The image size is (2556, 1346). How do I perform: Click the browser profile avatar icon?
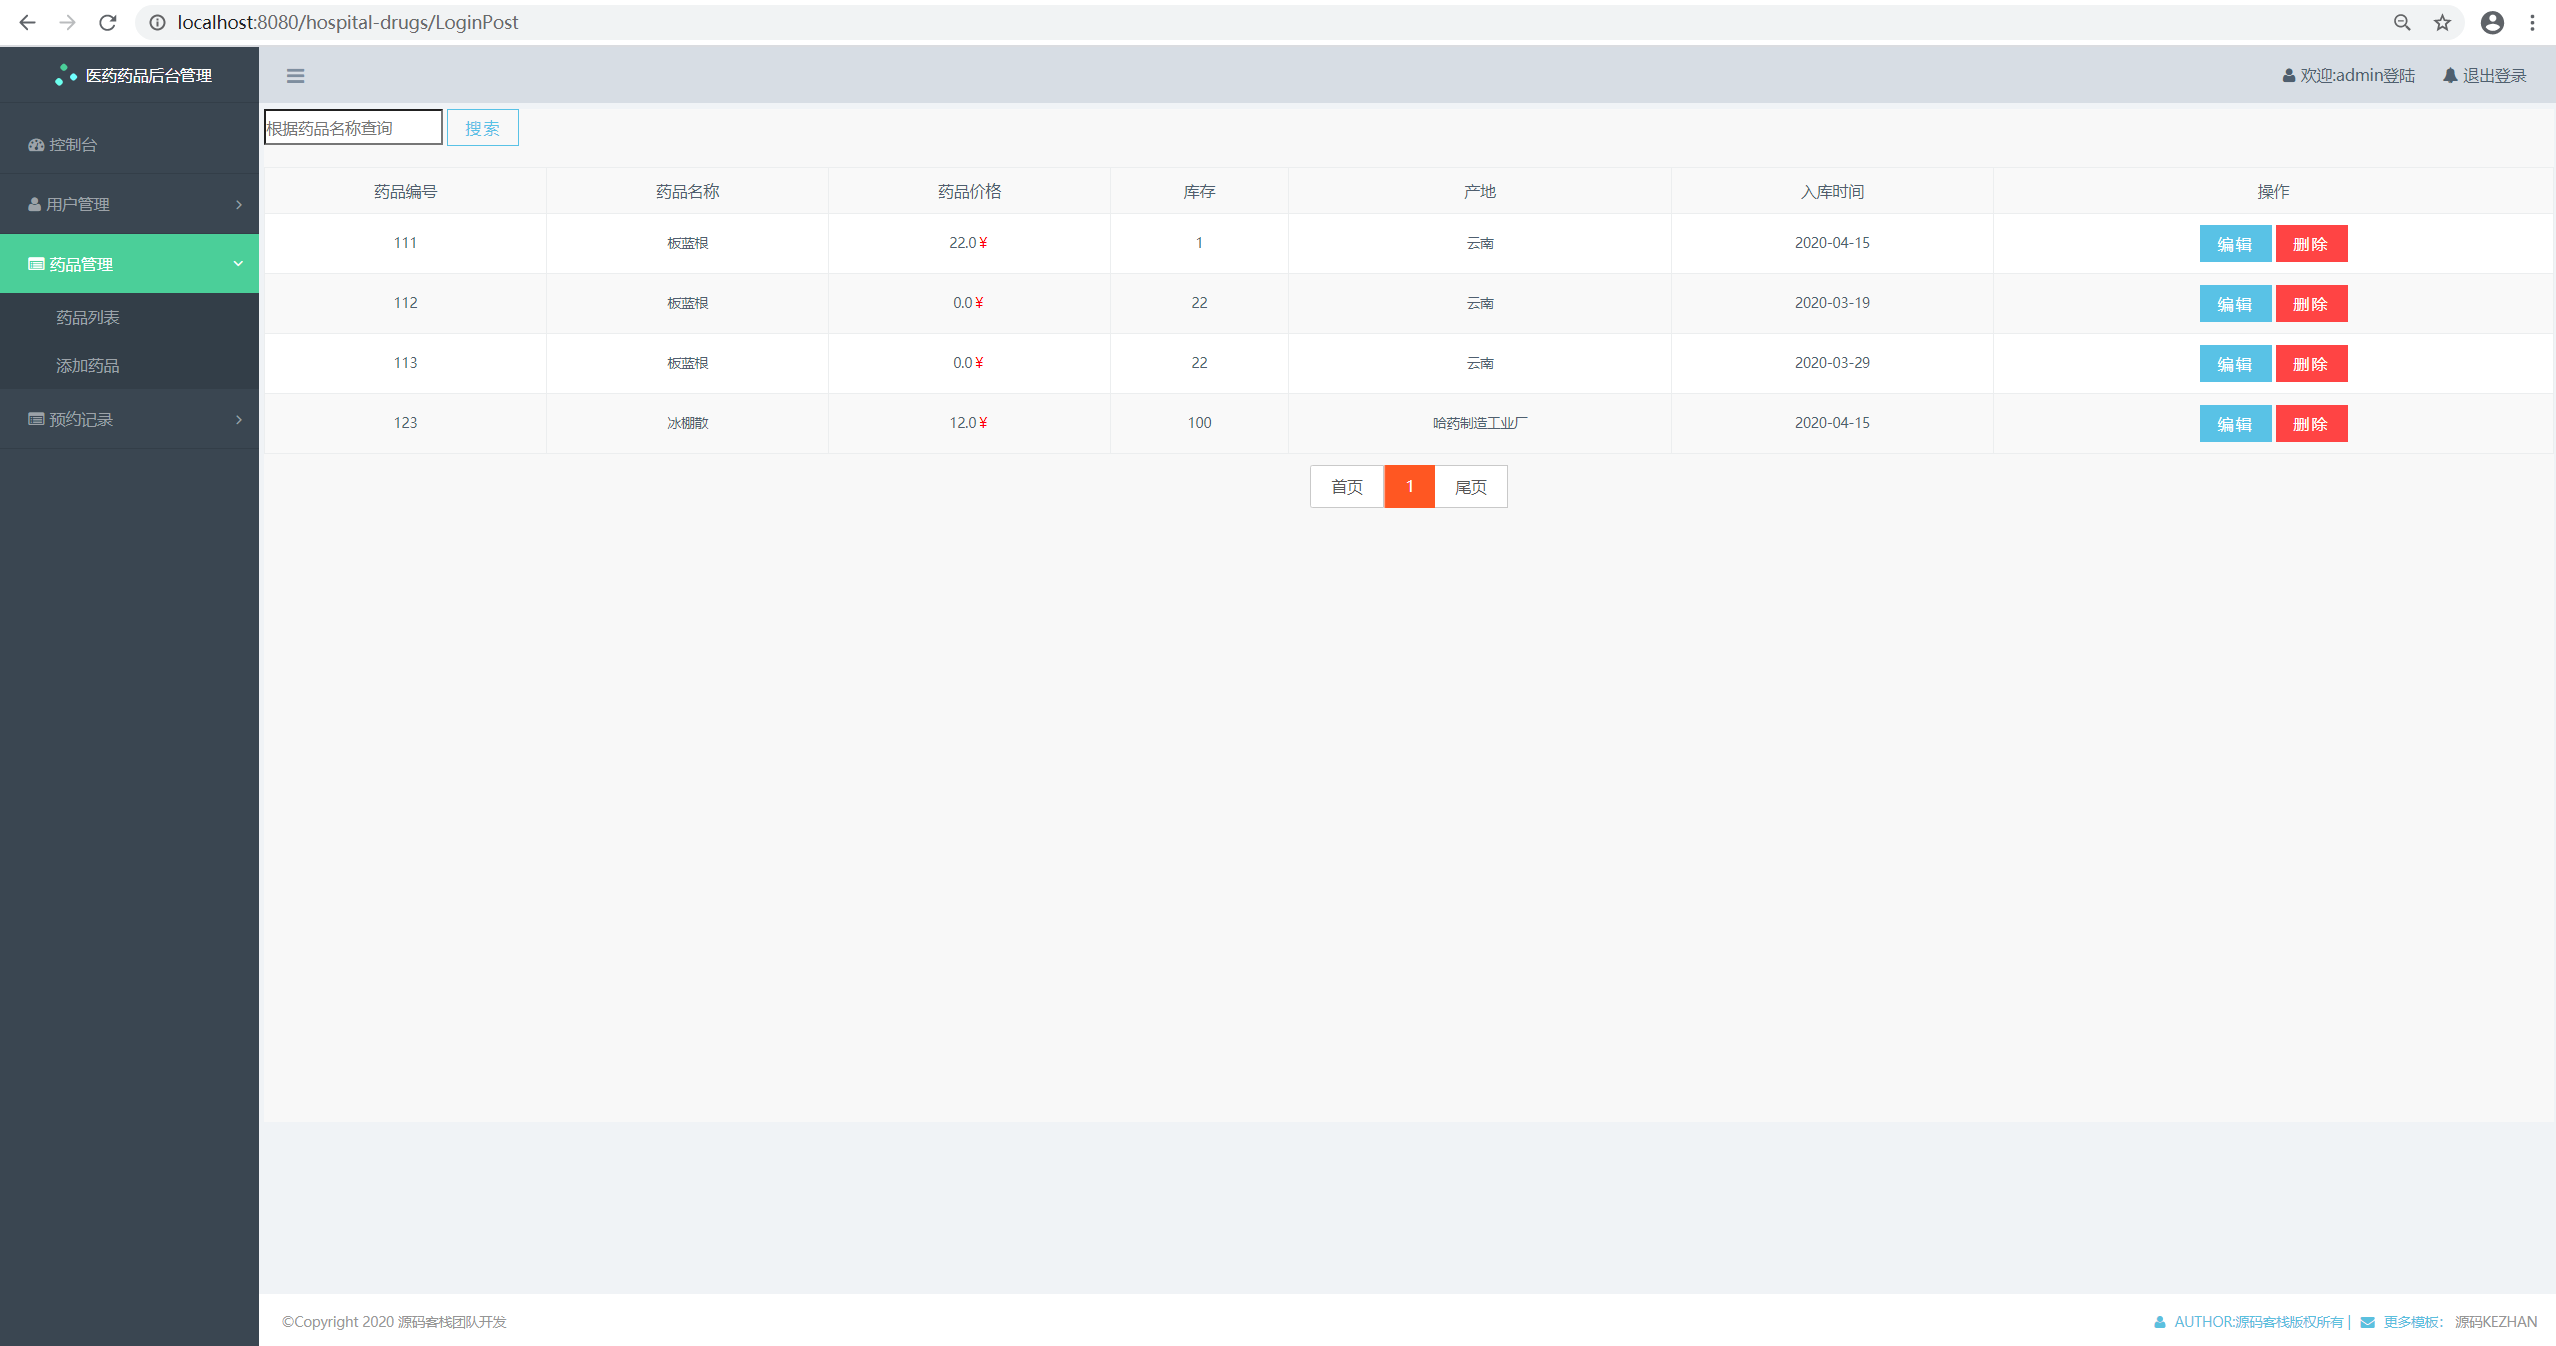click(2492, 22)
